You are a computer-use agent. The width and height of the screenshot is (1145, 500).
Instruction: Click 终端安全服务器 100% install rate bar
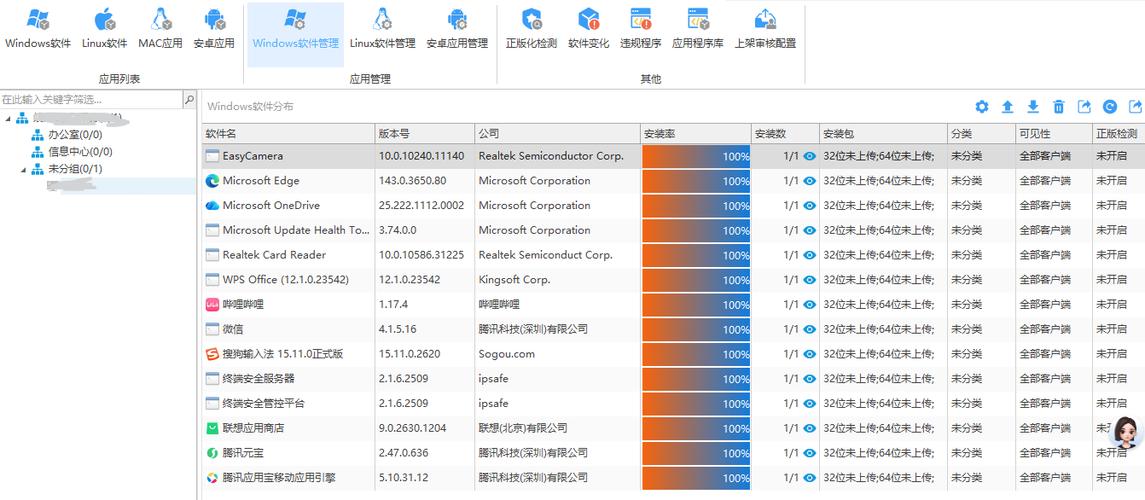pos(696,379)
